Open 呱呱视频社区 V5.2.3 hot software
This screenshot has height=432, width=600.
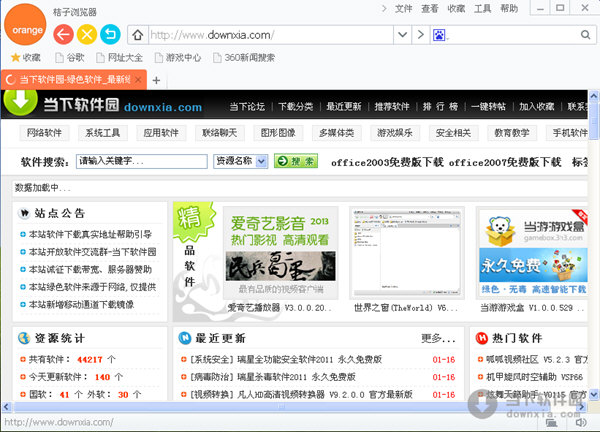pyautogui.click(x=537, y=359)
